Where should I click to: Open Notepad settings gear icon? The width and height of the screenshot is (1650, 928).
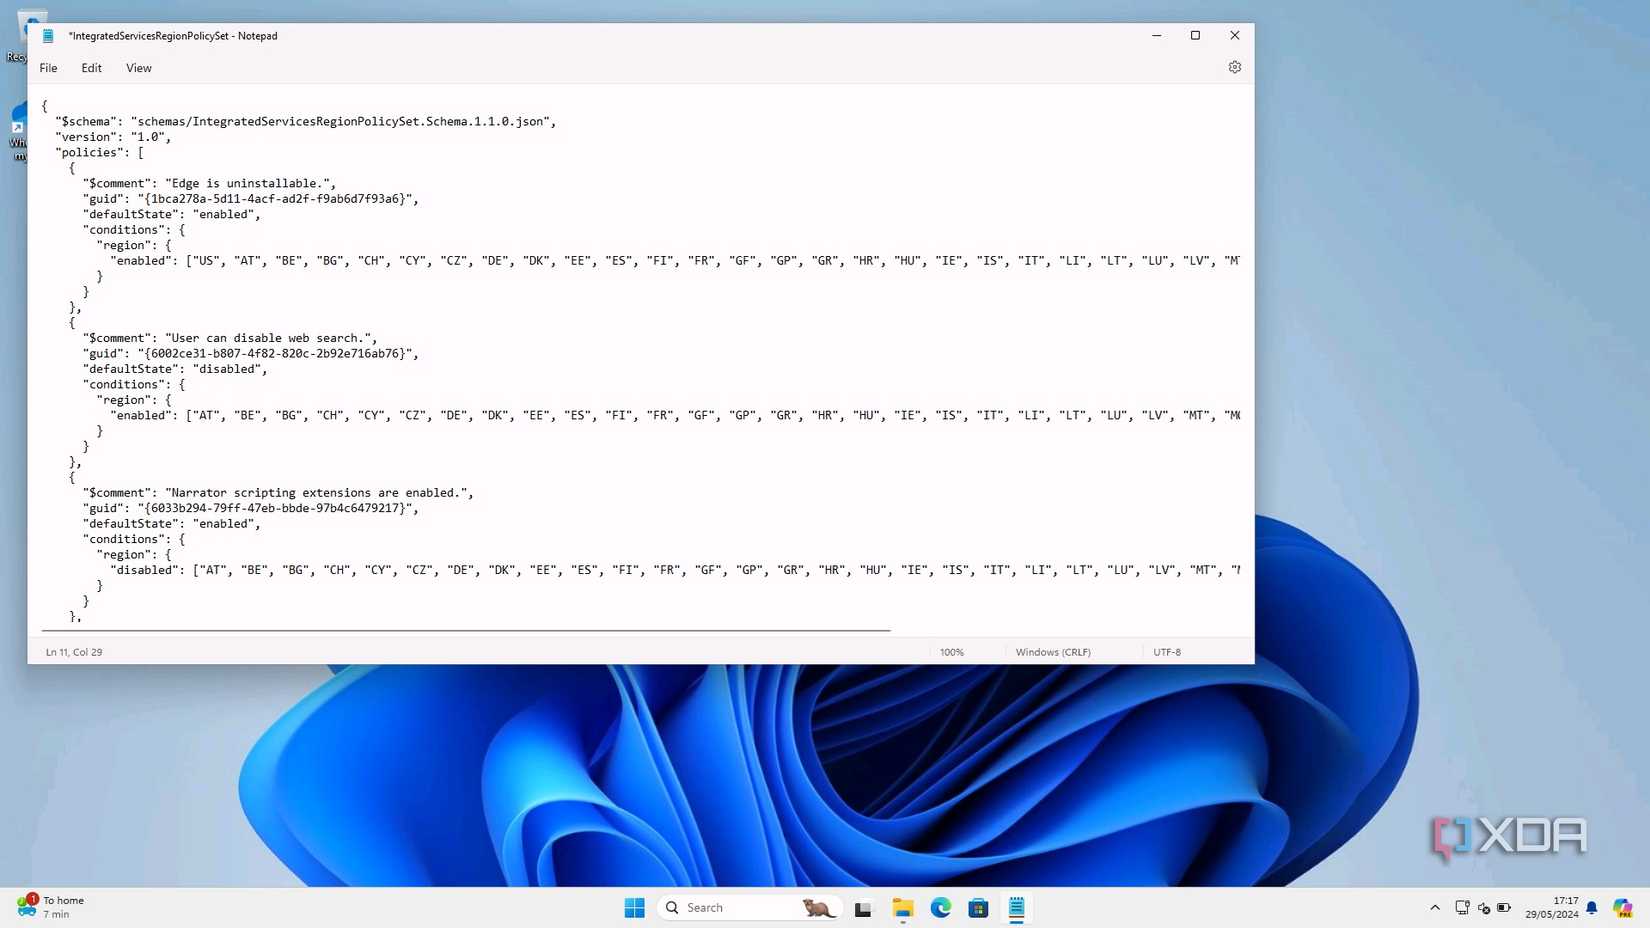pos(1234,67)
